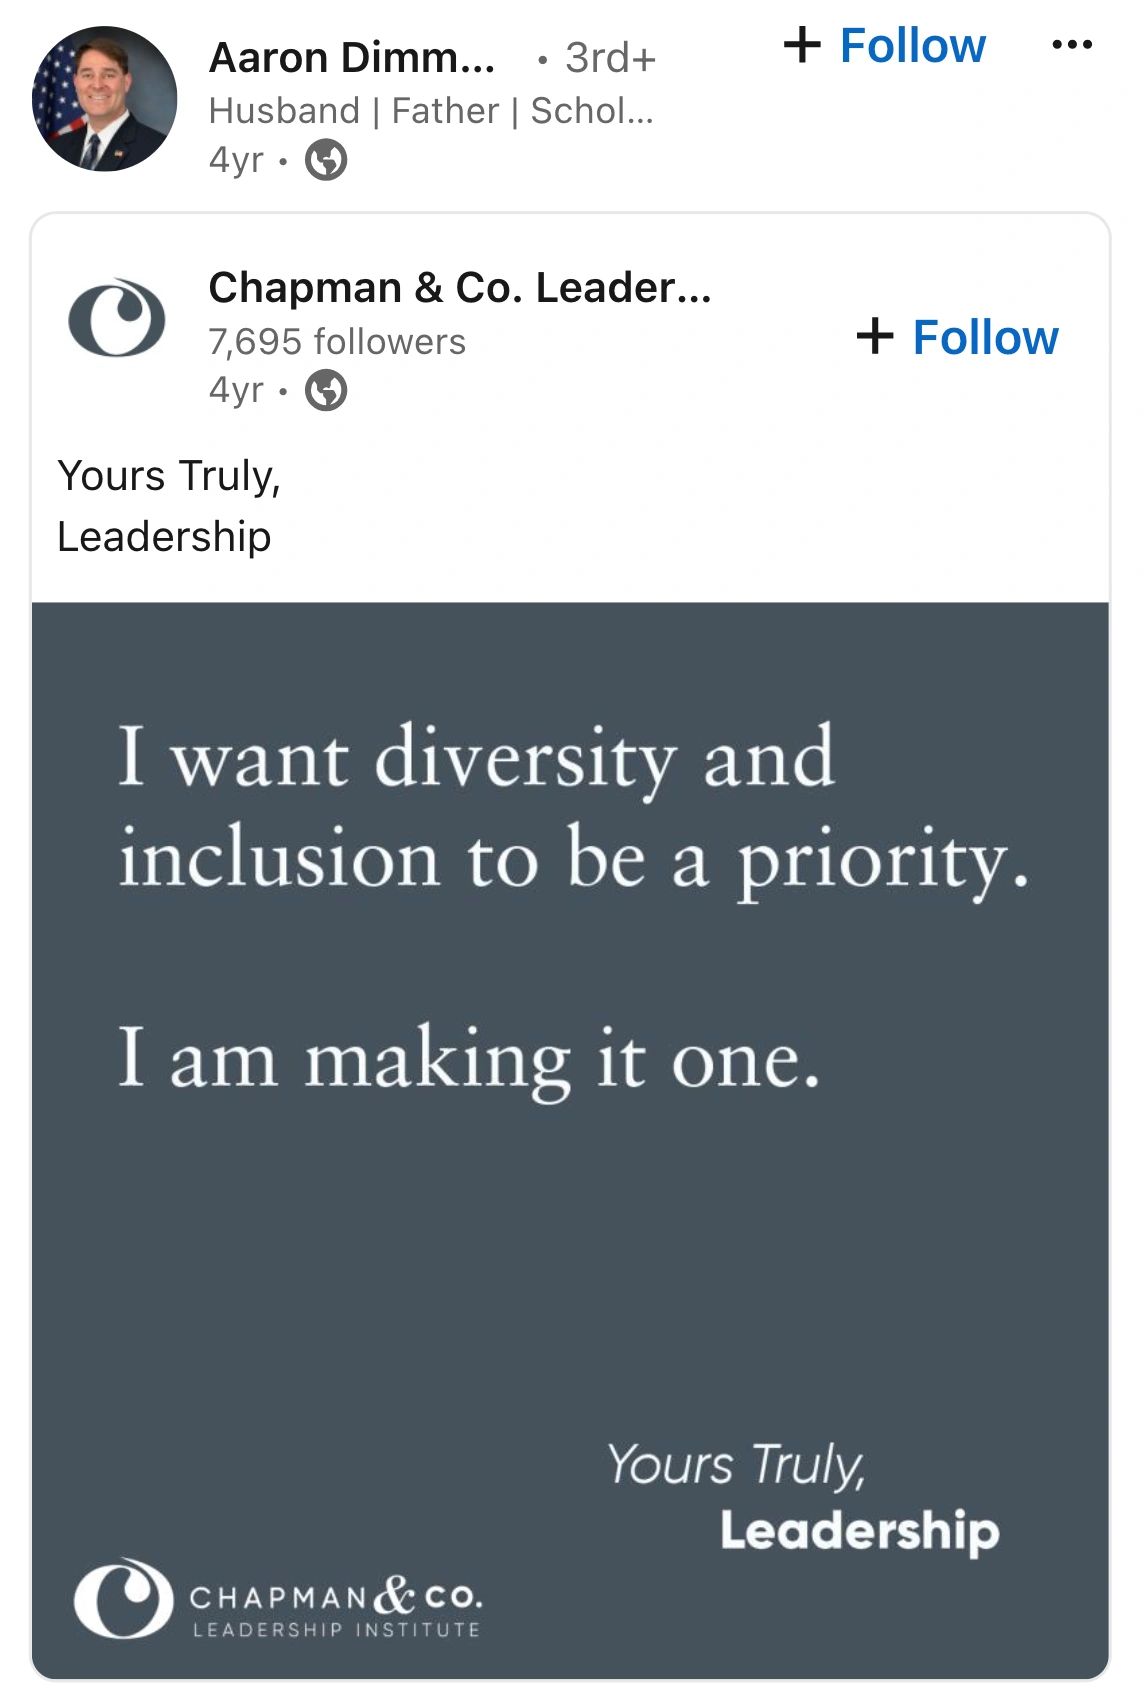The width and height of the screenshot is (1146, 1700).
Task: Click the 4yr timestamp under 7,695 followers
Action: [236, 389]
